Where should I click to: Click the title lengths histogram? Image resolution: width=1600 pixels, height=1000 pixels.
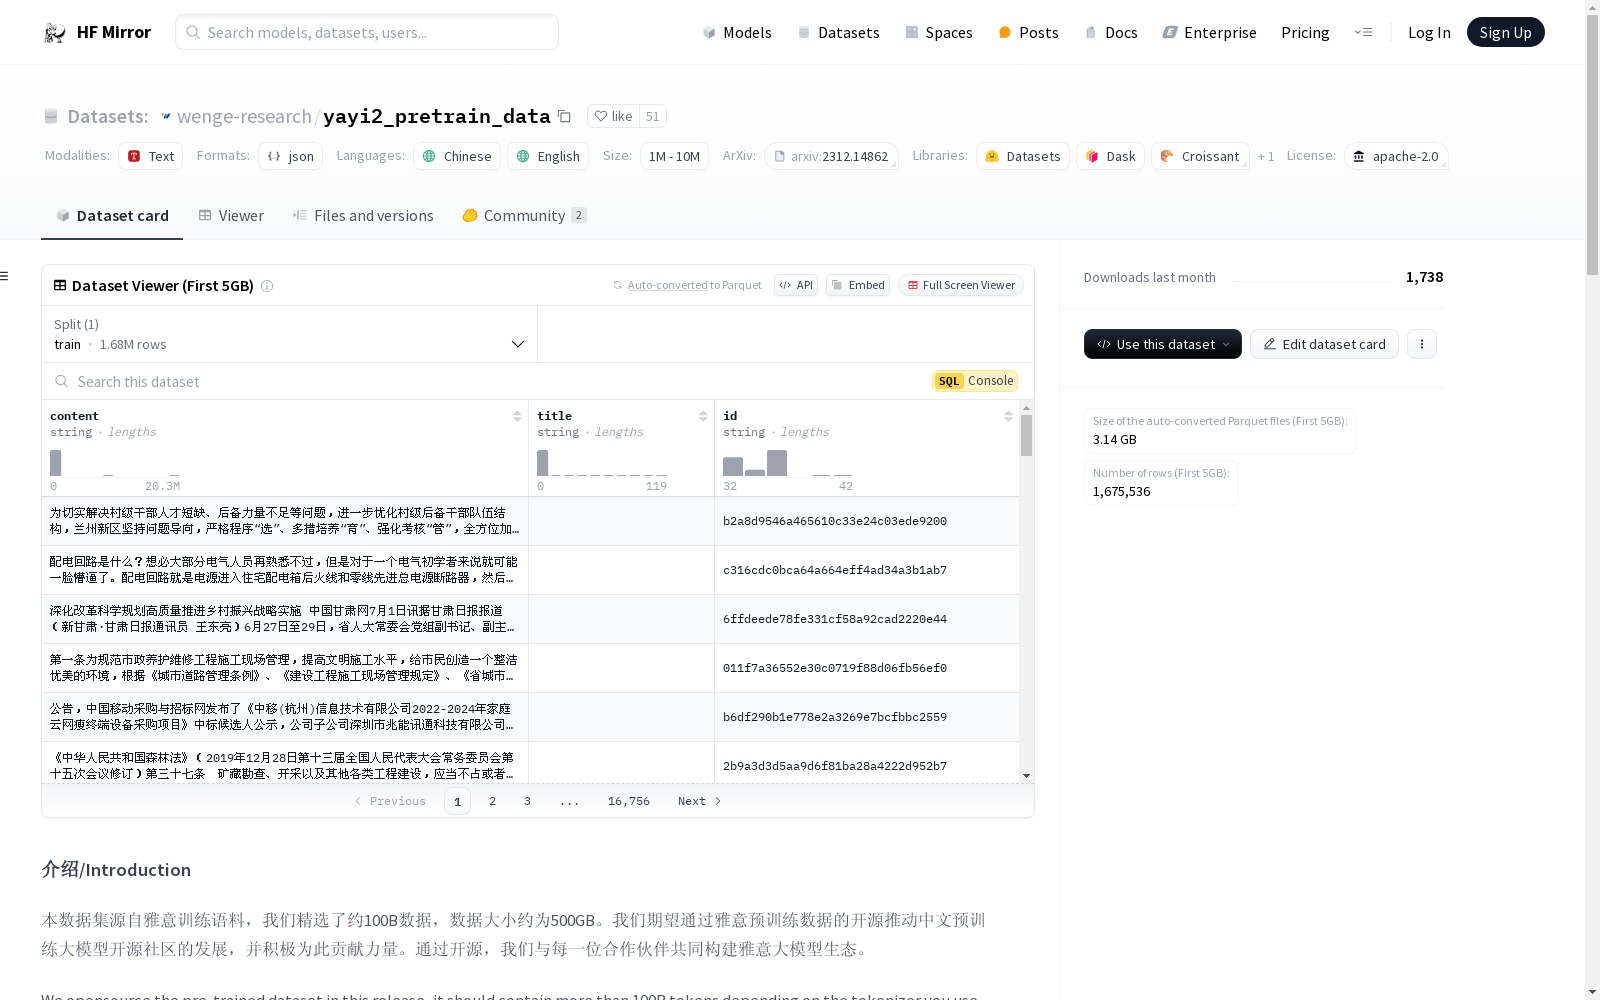pyautogui.click(x=602, y=462)
